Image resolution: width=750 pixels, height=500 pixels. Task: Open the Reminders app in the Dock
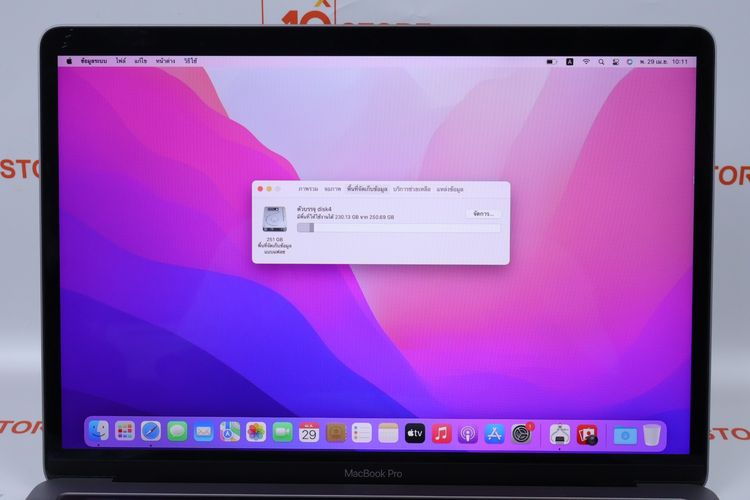click(362, 433)
